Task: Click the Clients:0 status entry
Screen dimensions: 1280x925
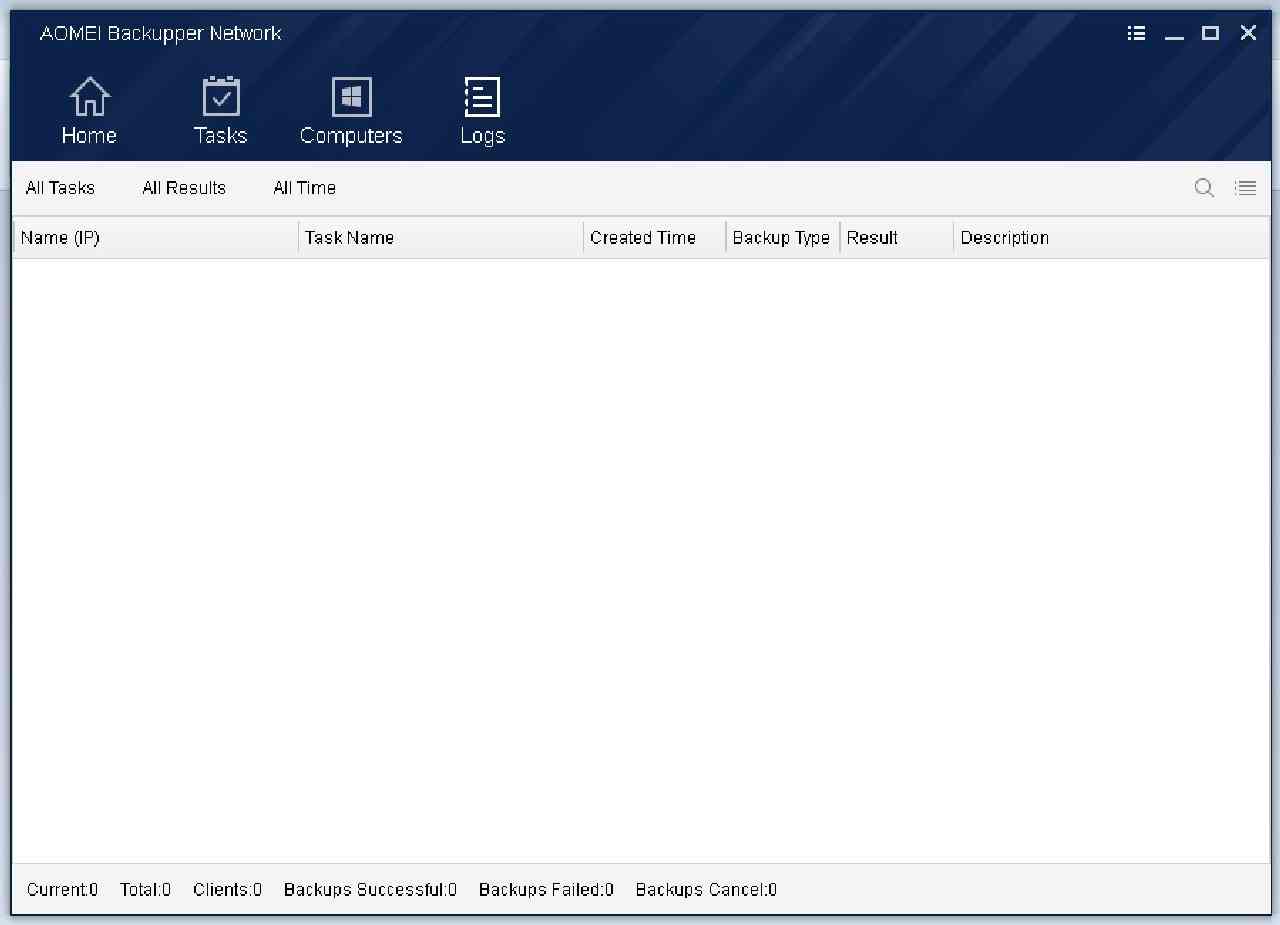Action: [x=227, y=890]
